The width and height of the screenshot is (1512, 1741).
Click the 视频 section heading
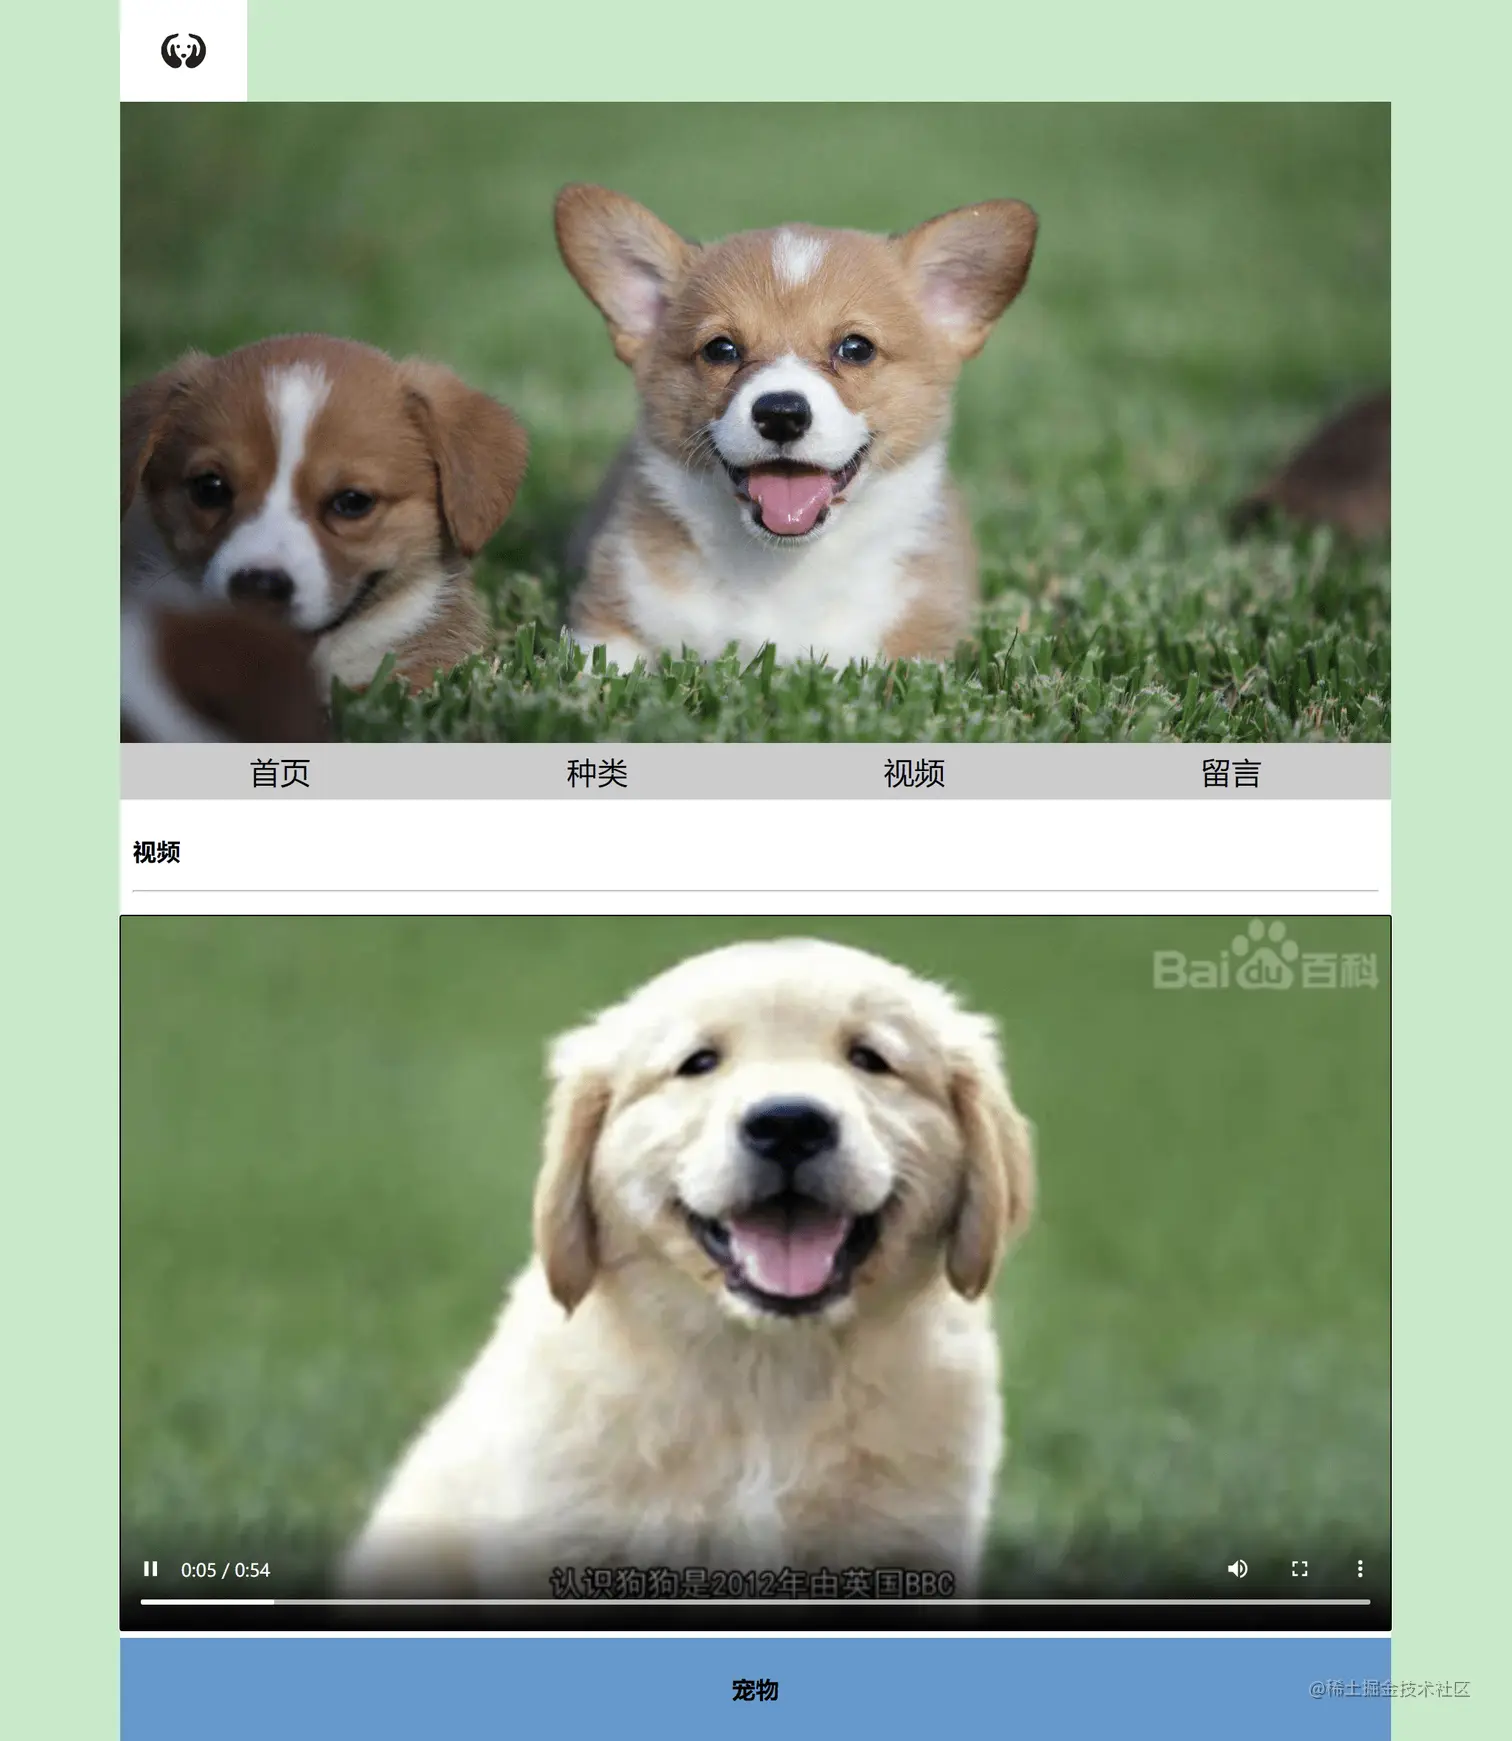(156, 852)
